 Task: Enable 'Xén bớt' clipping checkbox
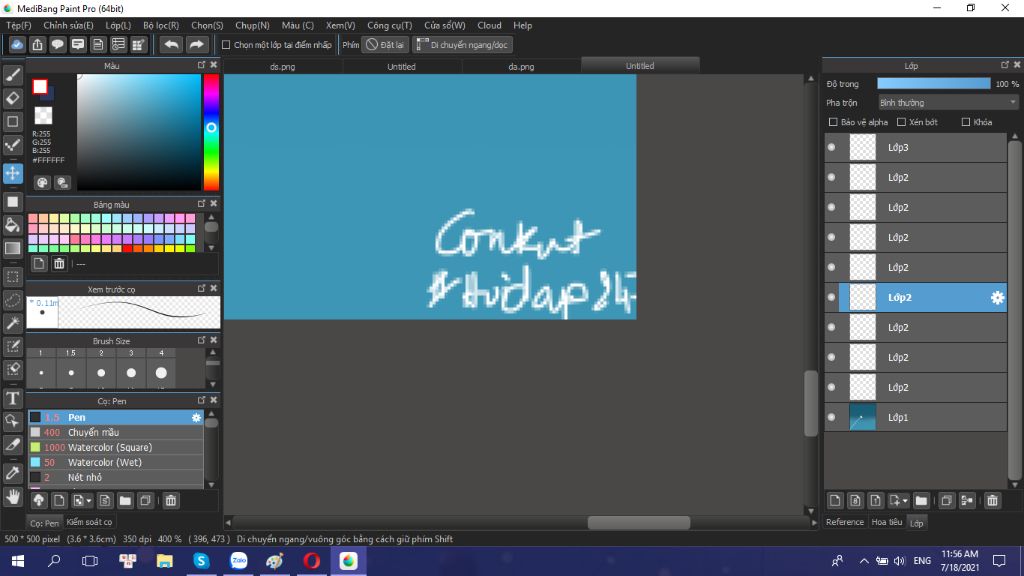coord(901,122)
